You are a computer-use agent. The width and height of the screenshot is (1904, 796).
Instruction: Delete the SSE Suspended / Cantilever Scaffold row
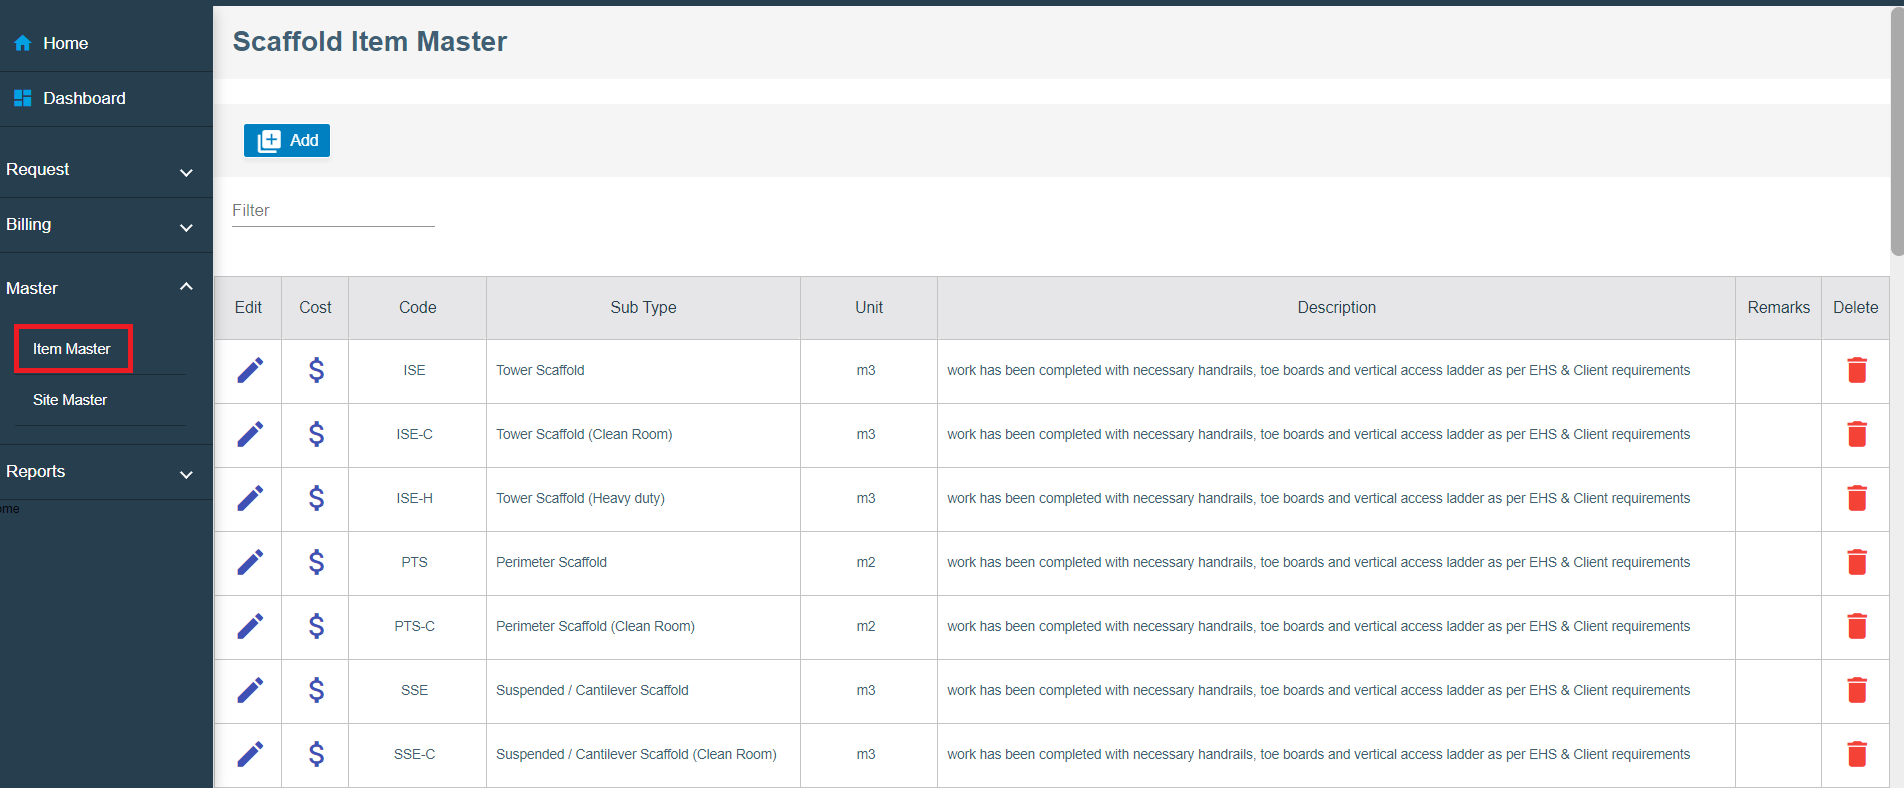[x=1856, y=690]
